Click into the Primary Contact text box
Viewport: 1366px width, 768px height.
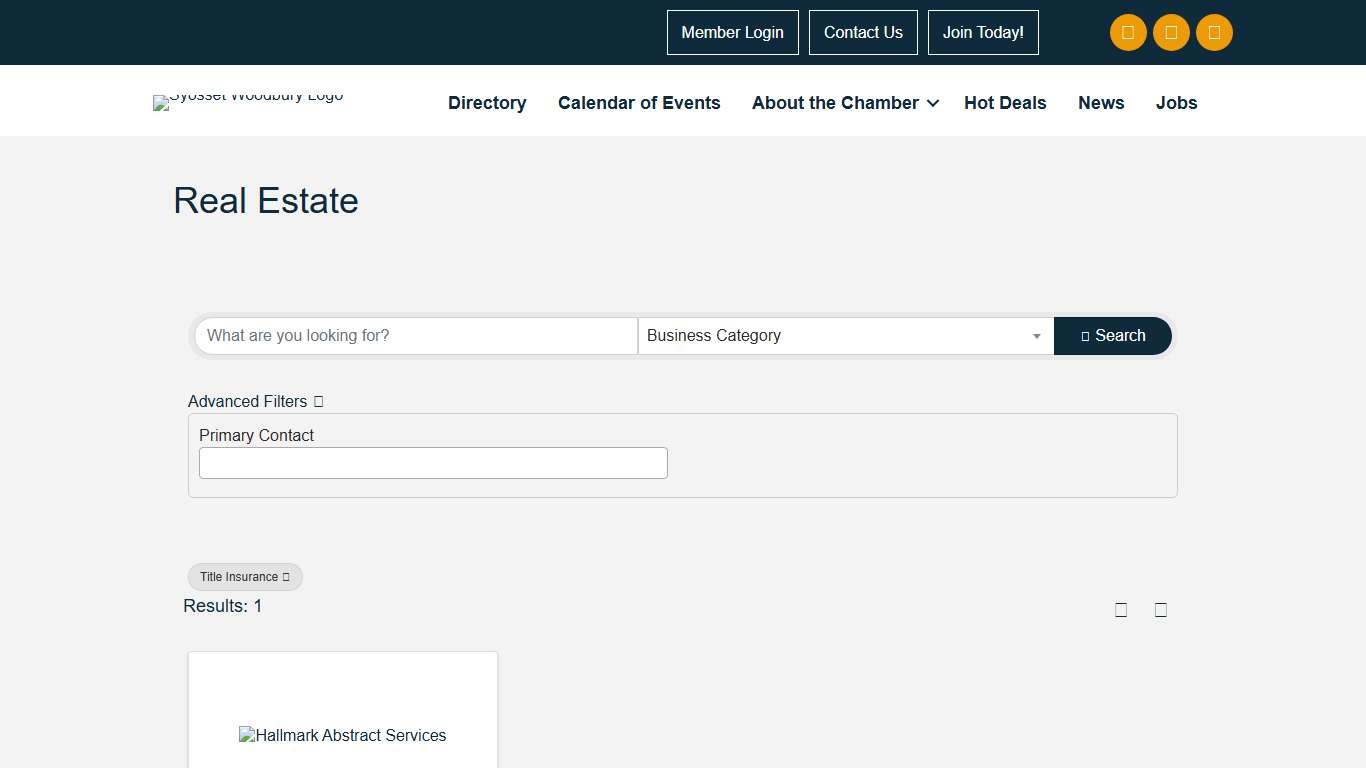[433, 463]
